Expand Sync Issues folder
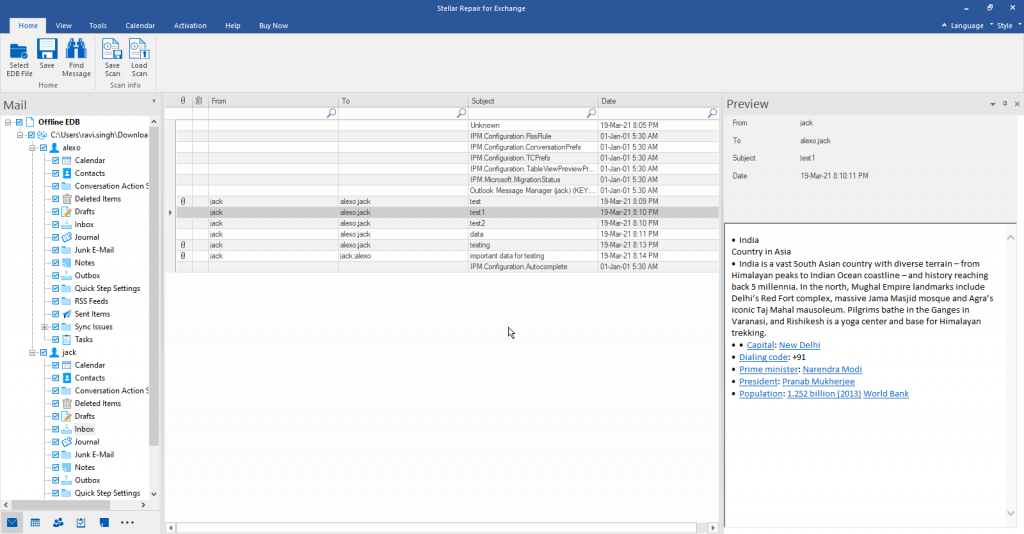The width and height of the screenshot is (1024, 534). (44, 326)
